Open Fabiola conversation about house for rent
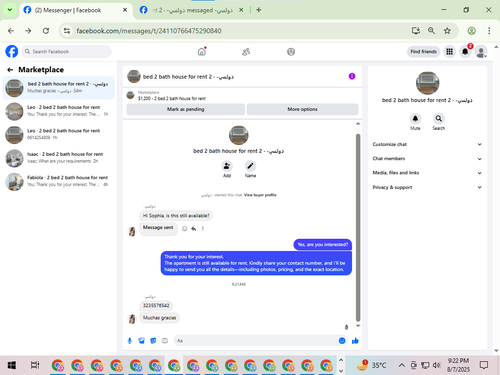Screen dimensions: 500x375 [59, 181]
